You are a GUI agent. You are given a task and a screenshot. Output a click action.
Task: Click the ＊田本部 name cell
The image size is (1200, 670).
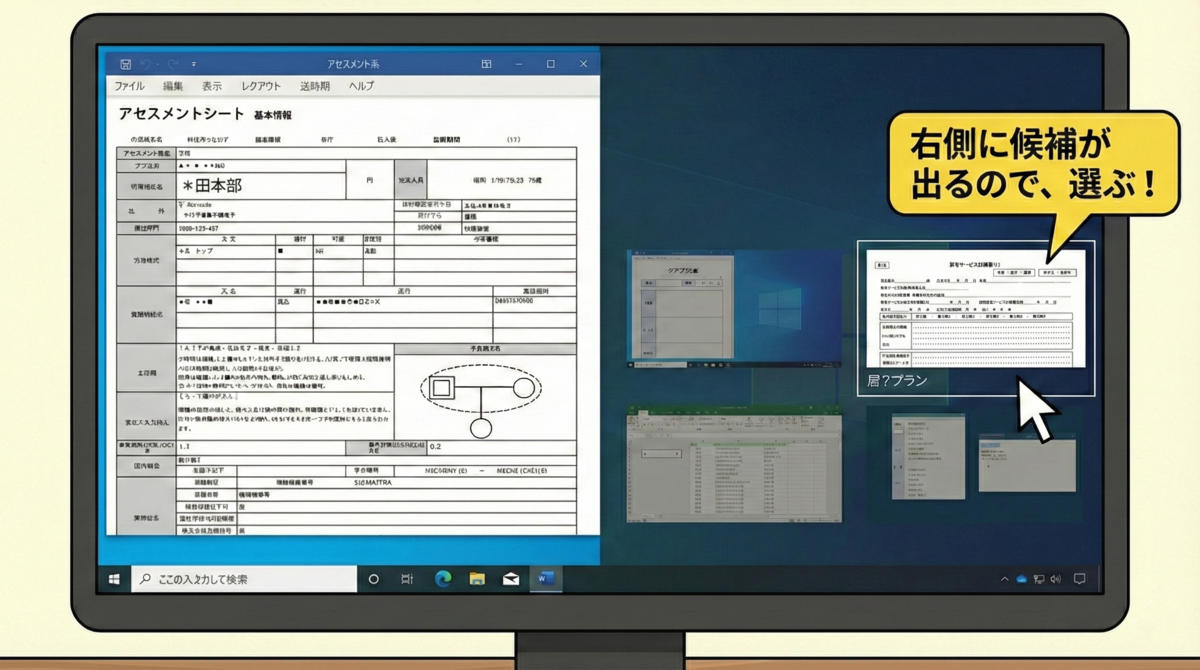point(260,185)
